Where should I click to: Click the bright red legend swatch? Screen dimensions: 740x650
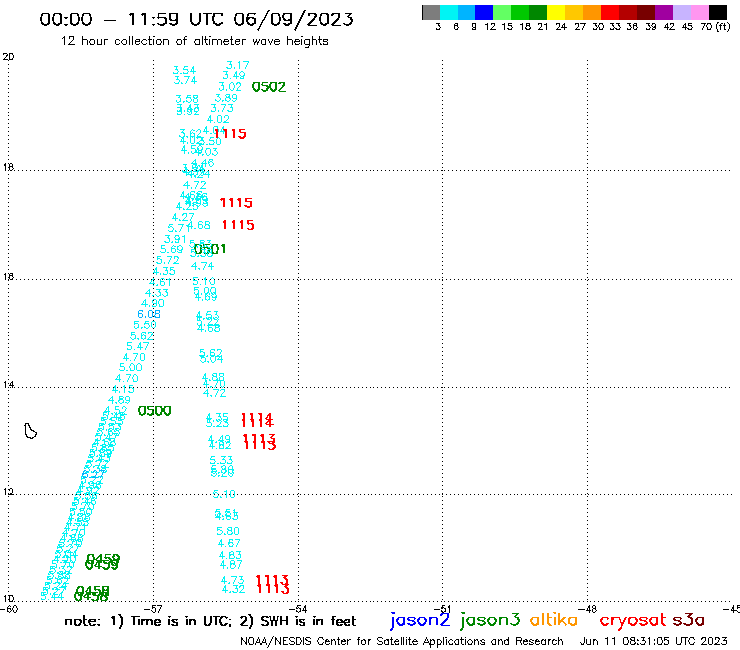pos(610,12)
